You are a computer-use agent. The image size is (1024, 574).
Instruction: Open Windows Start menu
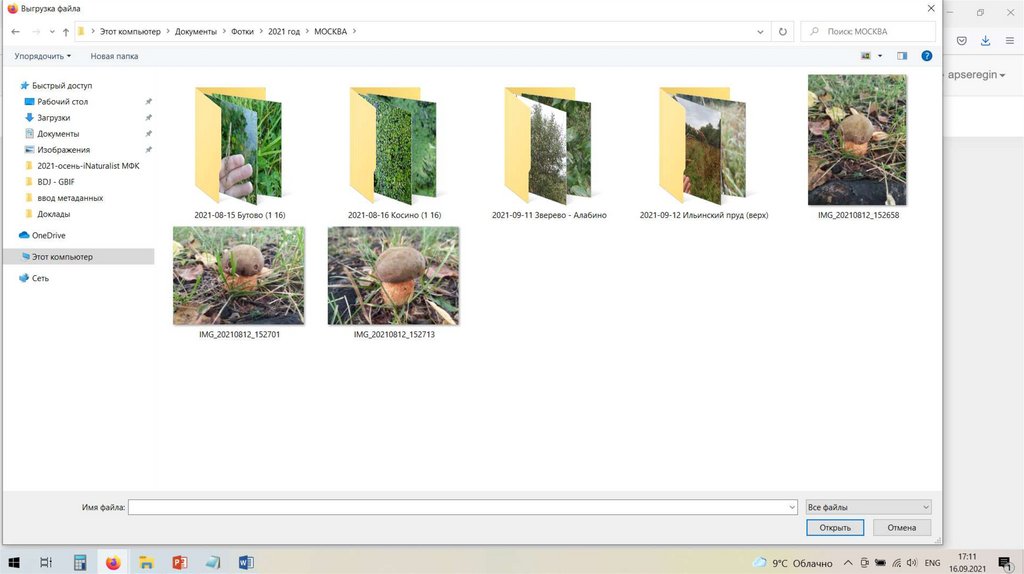point(14,562)
